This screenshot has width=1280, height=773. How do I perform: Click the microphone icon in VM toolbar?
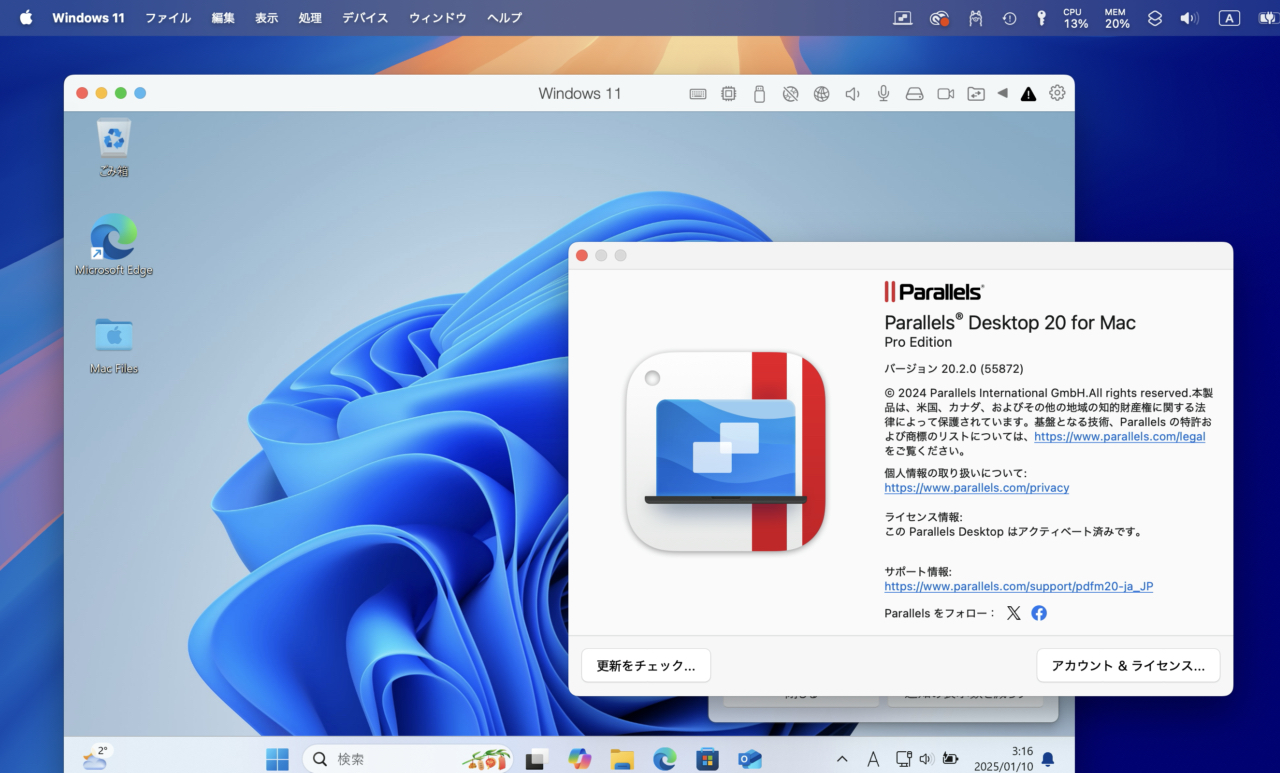click(x=883, y=94)
